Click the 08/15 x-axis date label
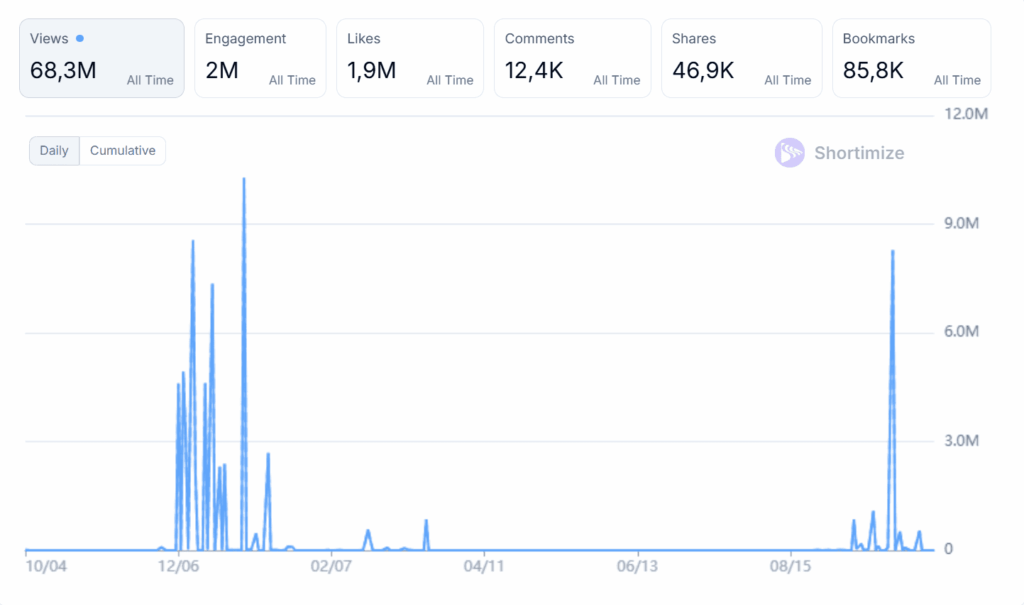Viewport: 1024px width, 605px height. tap(790, 566)
